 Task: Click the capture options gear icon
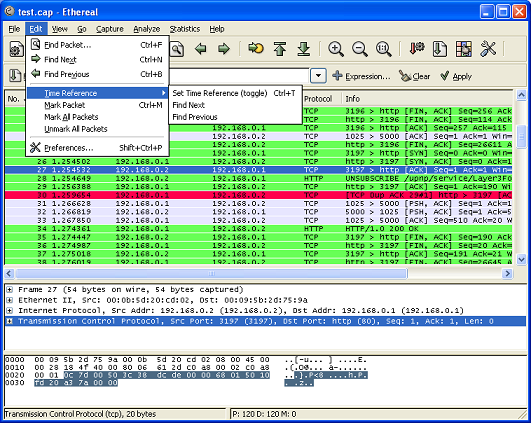[x=16, y=49]
